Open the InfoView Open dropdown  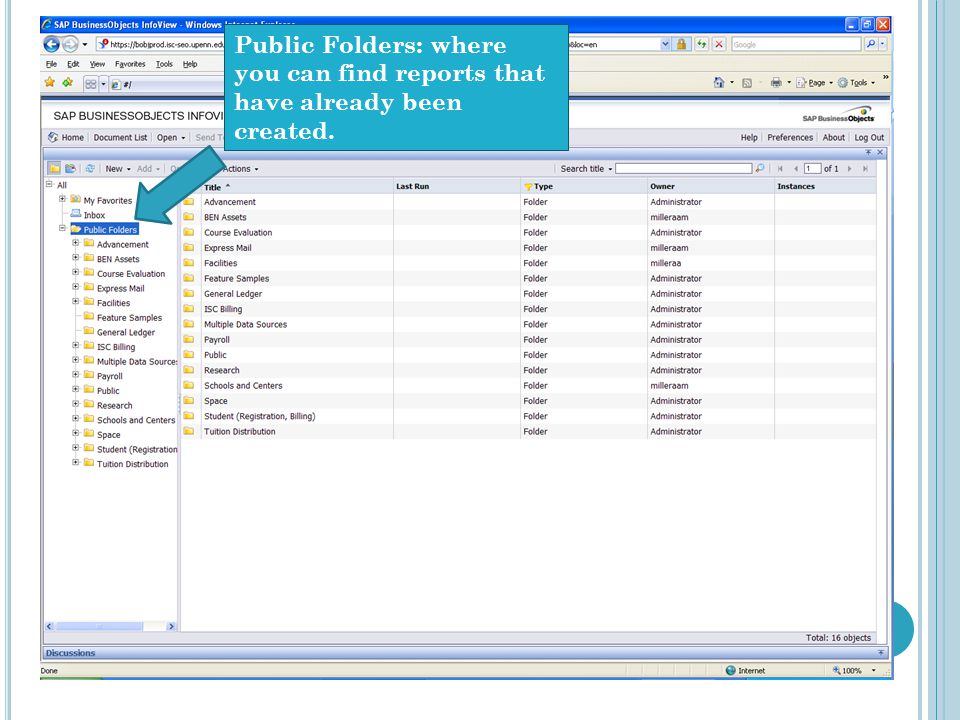(x=171, y=137)
